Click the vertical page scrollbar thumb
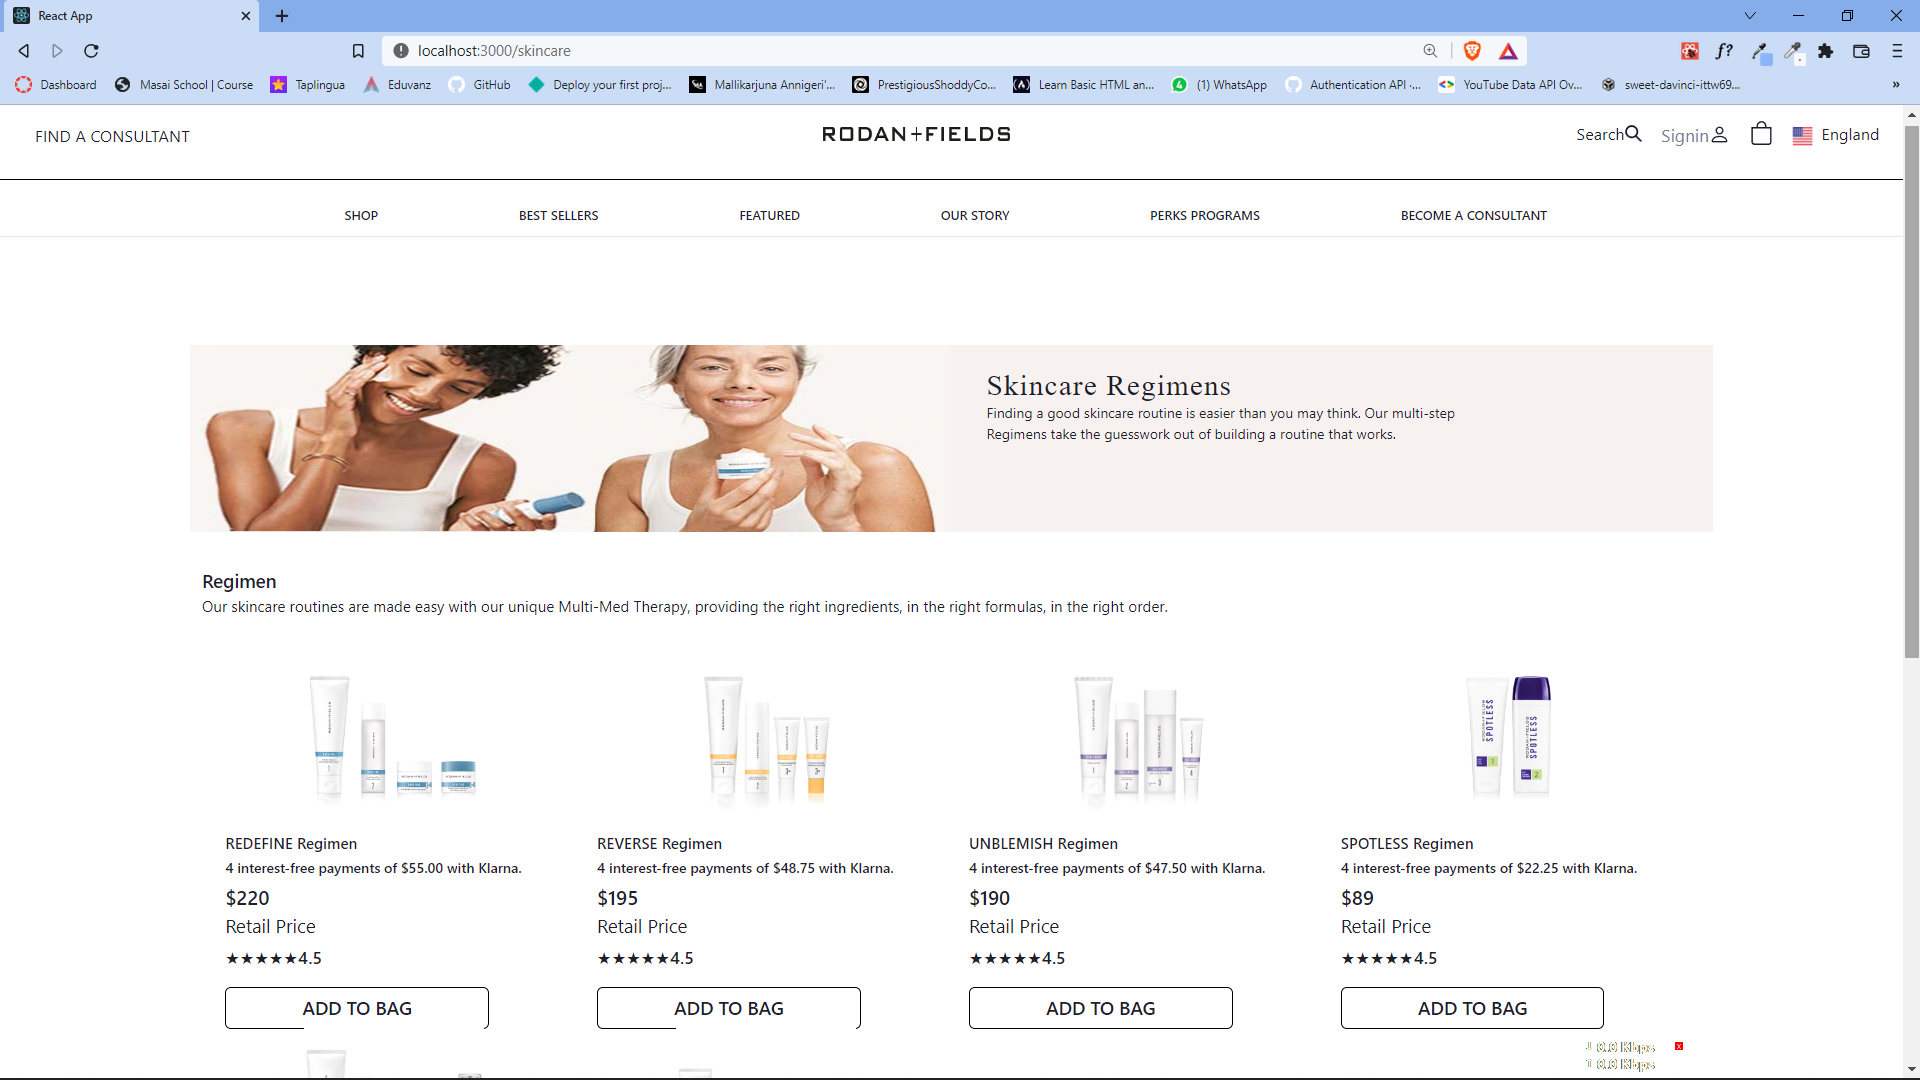Viewport: 1920px width, 1080px height. (1911, 390)
